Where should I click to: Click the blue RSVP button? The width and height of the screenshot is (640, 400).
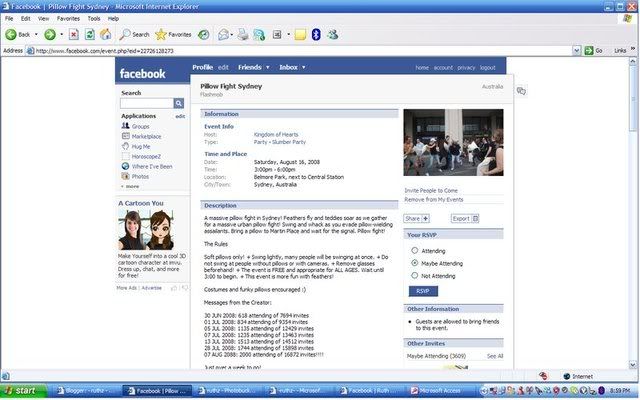tap(423, 291)
